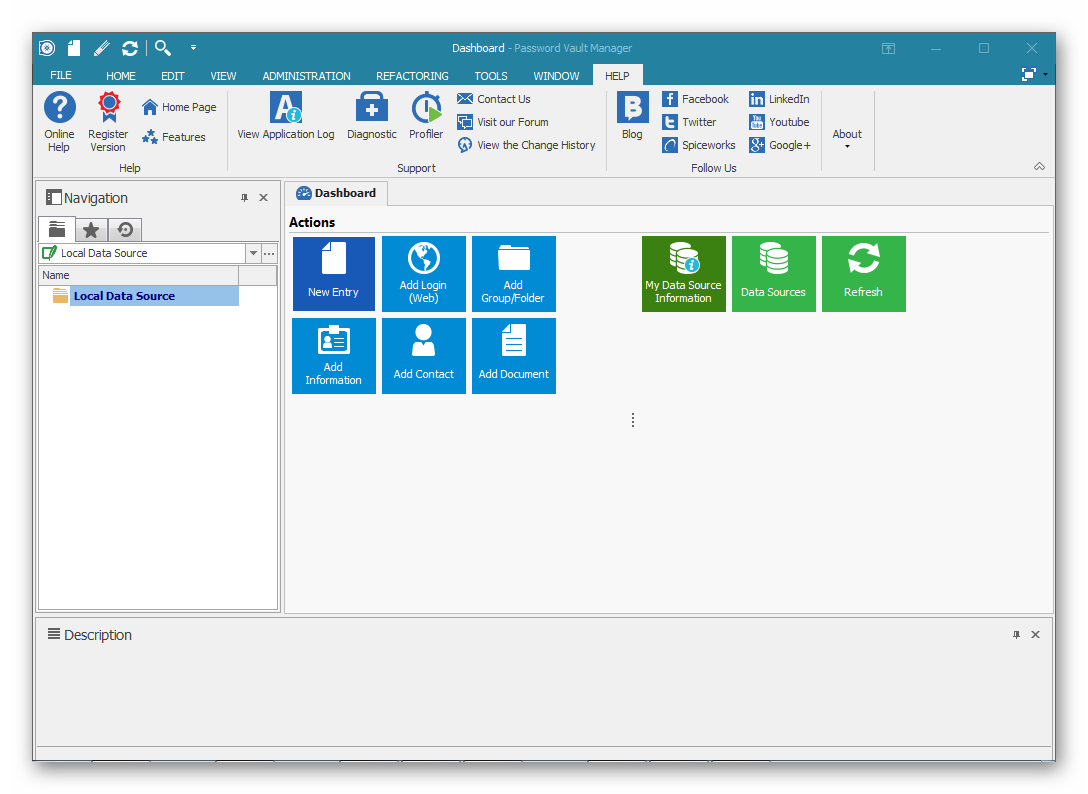Click the Name column header

click(139, 276)
